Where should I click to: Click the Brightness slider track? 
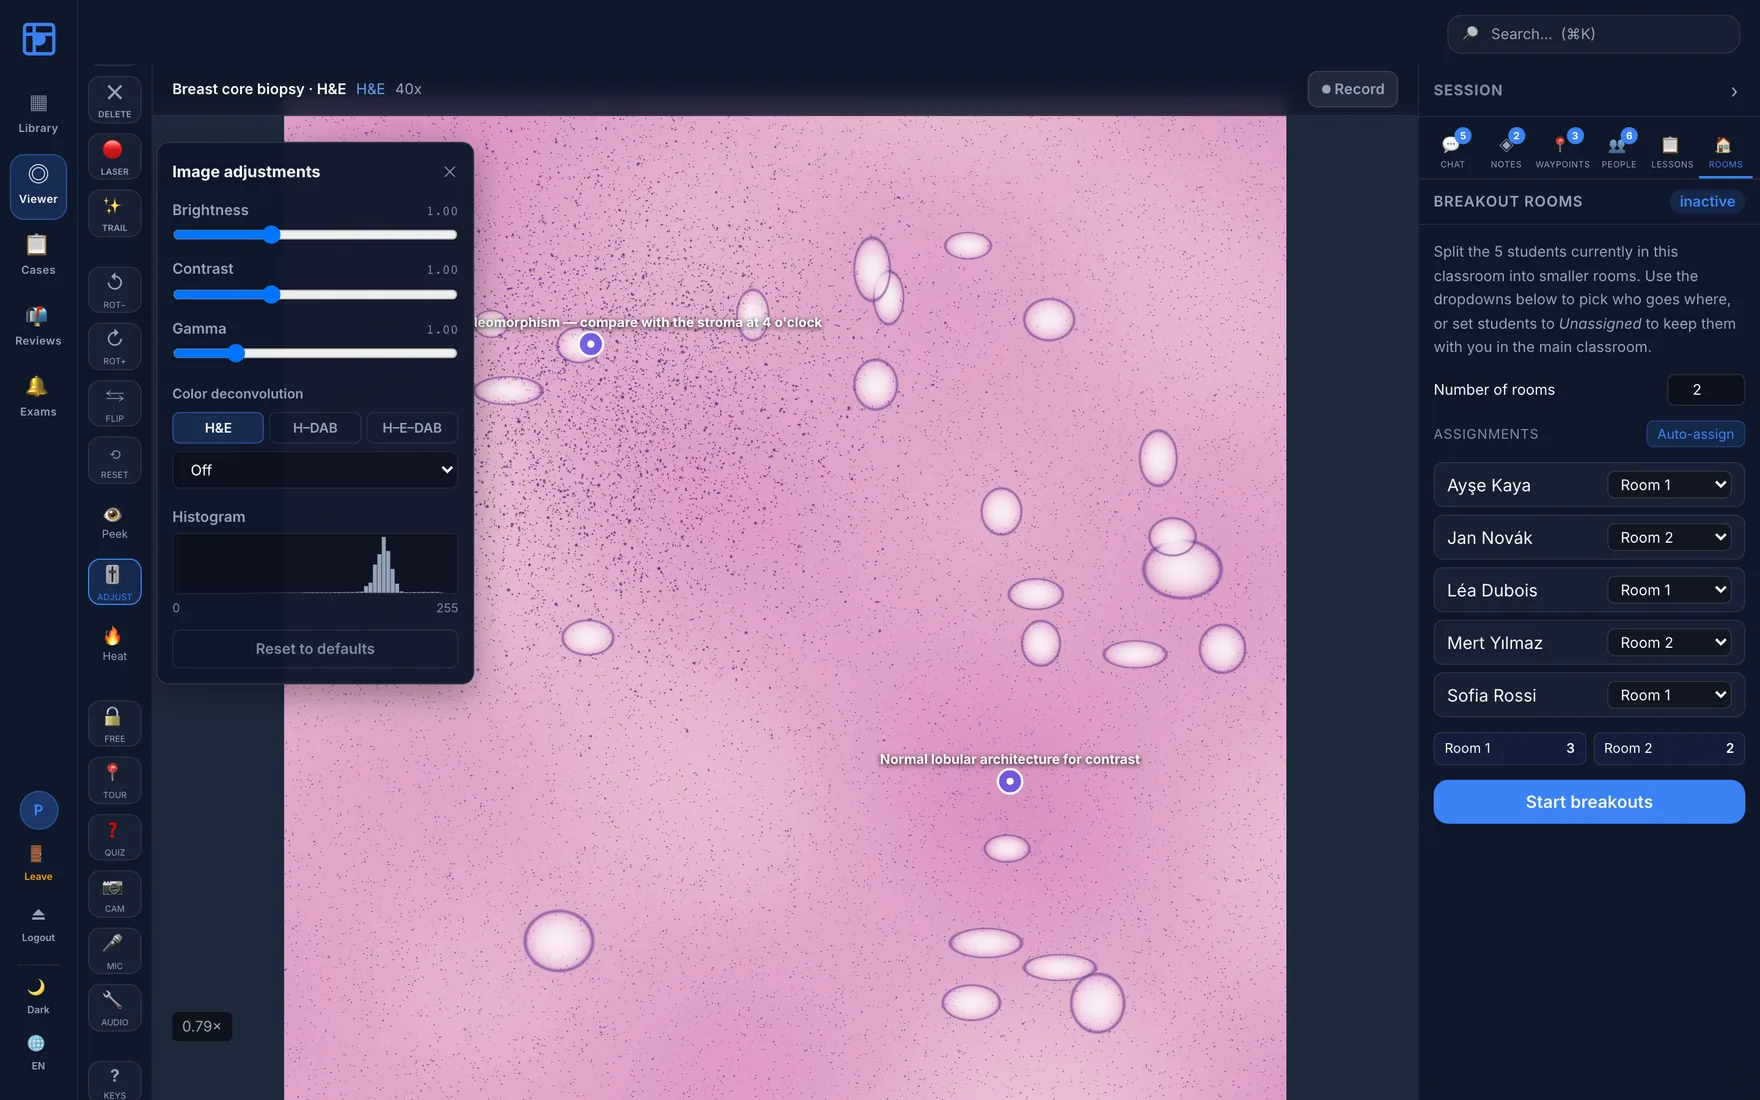[315, 235]
